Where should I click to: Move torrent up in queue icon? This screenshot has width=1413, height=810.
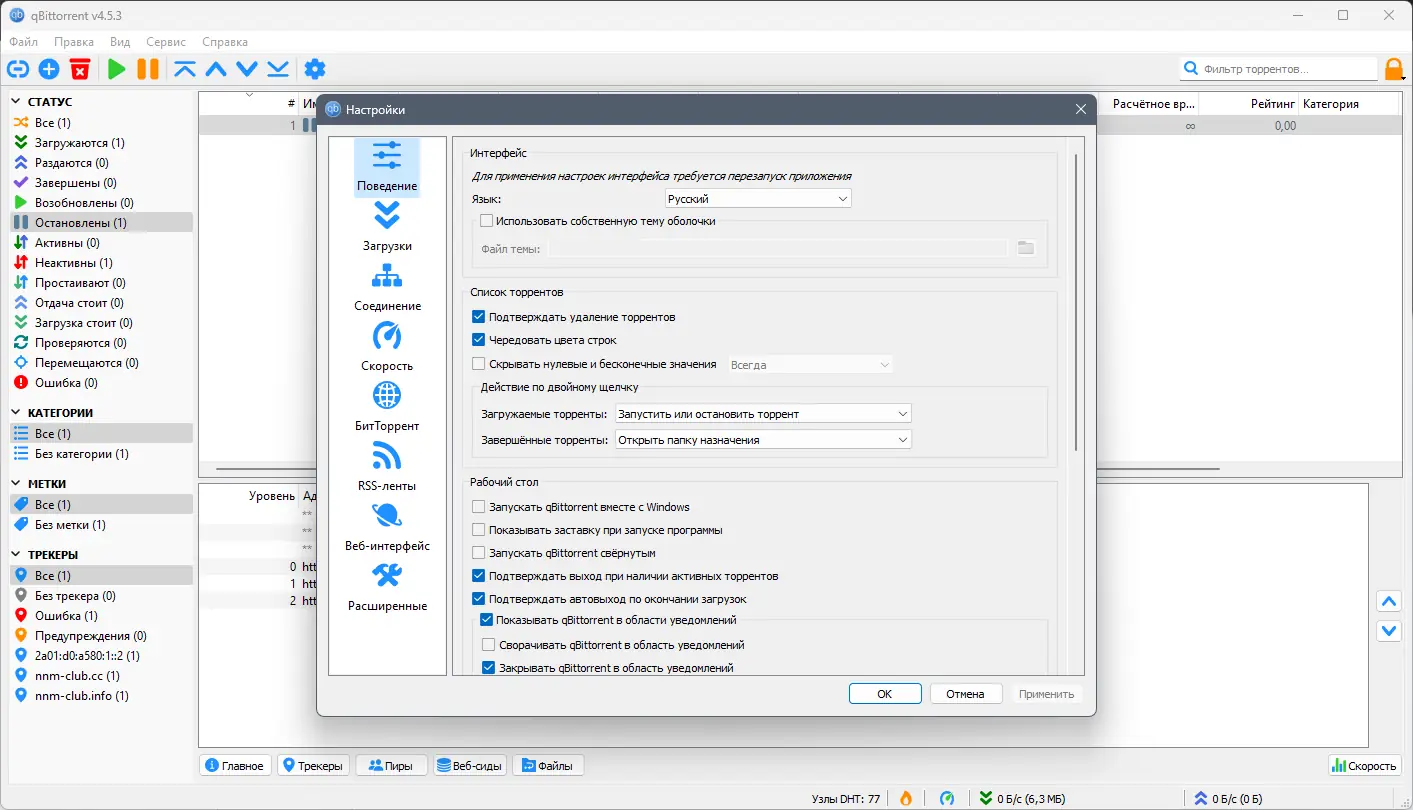pyautogui.click(x=216, y=69)
